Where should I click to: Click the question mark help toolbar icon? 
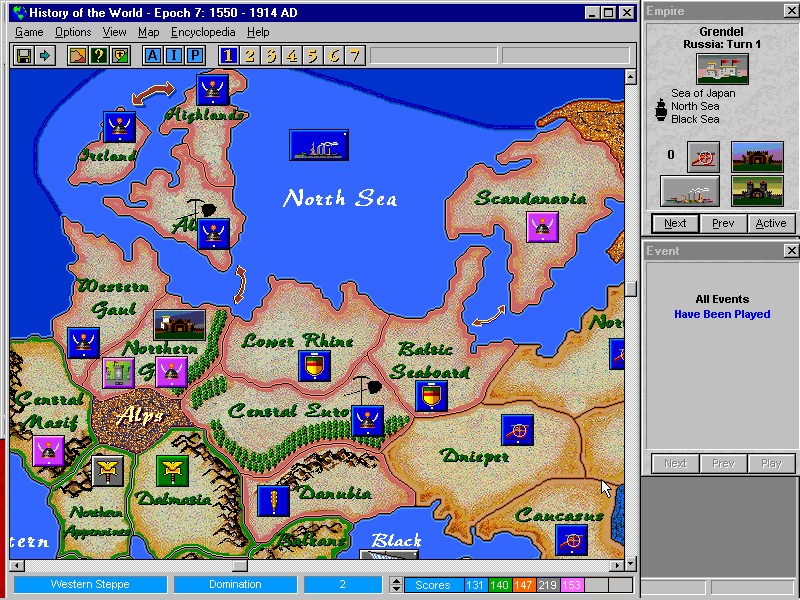pyautogui.click(x=99, y=55)
